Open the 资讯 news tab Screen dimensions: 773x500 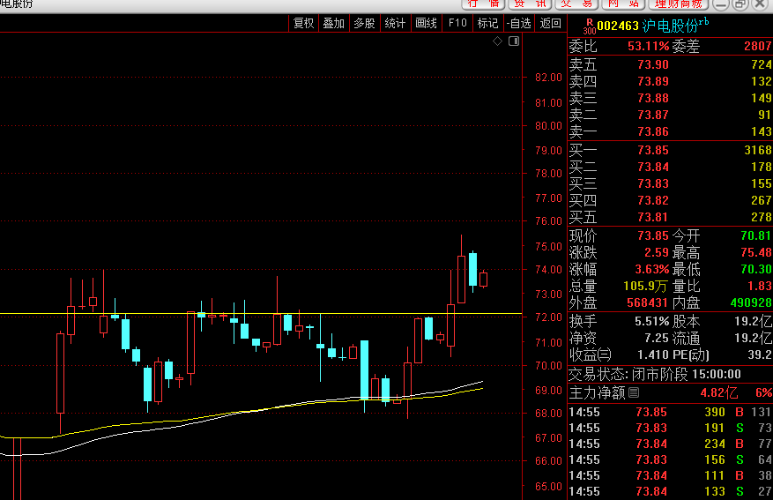click(x=530, y=4)
